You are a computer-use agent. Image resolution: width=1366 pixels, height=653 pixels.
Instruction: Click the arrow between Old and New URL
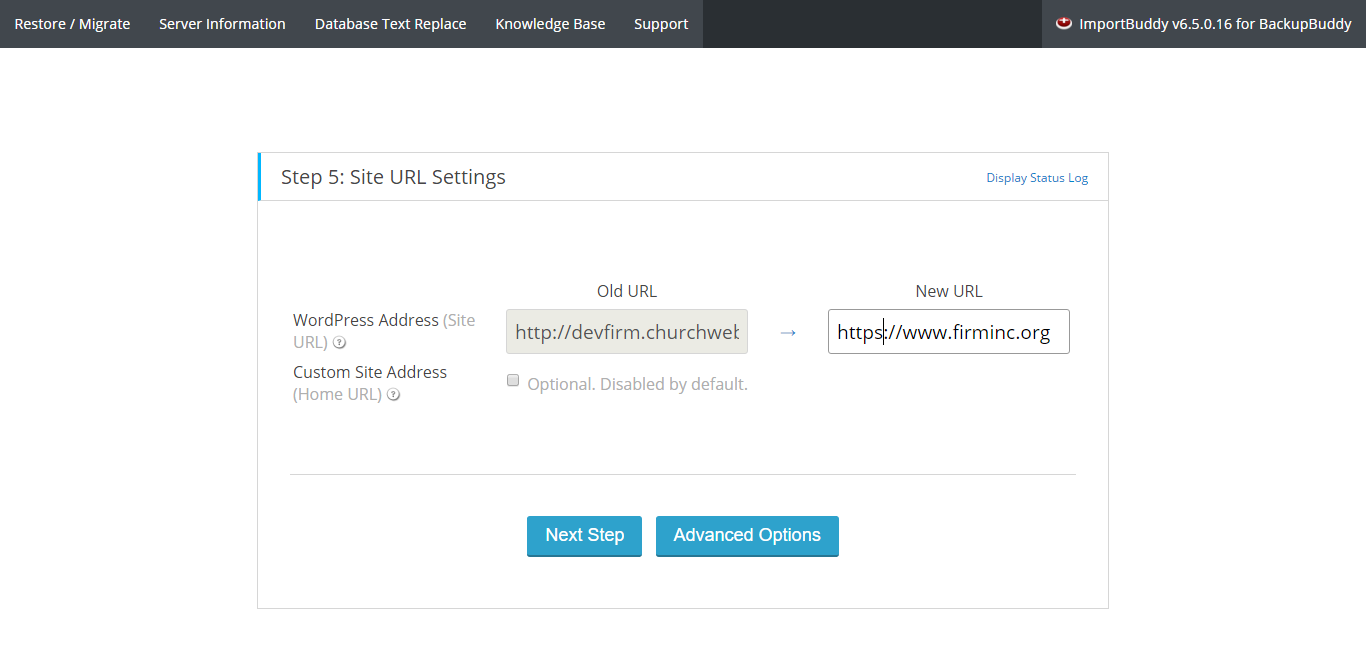788,332
